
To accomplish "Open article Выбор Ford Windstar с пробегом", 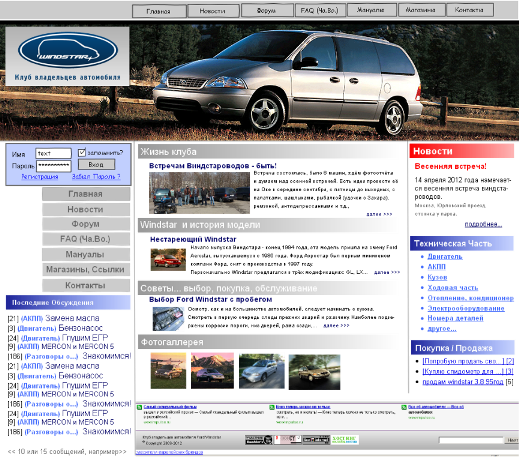I will (x=211, y=299).
